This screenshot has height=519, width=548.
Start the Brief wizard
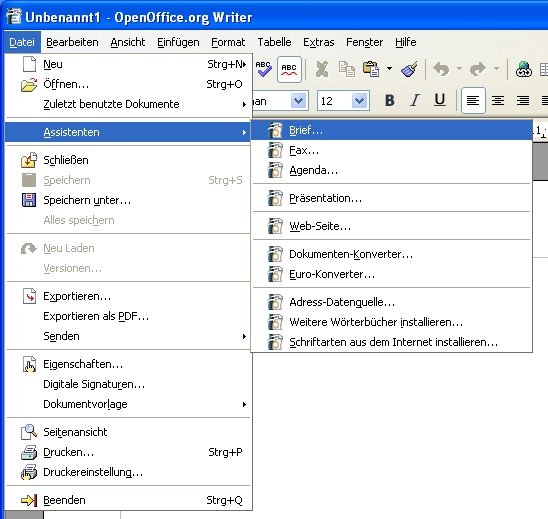(x=391, y=130)
